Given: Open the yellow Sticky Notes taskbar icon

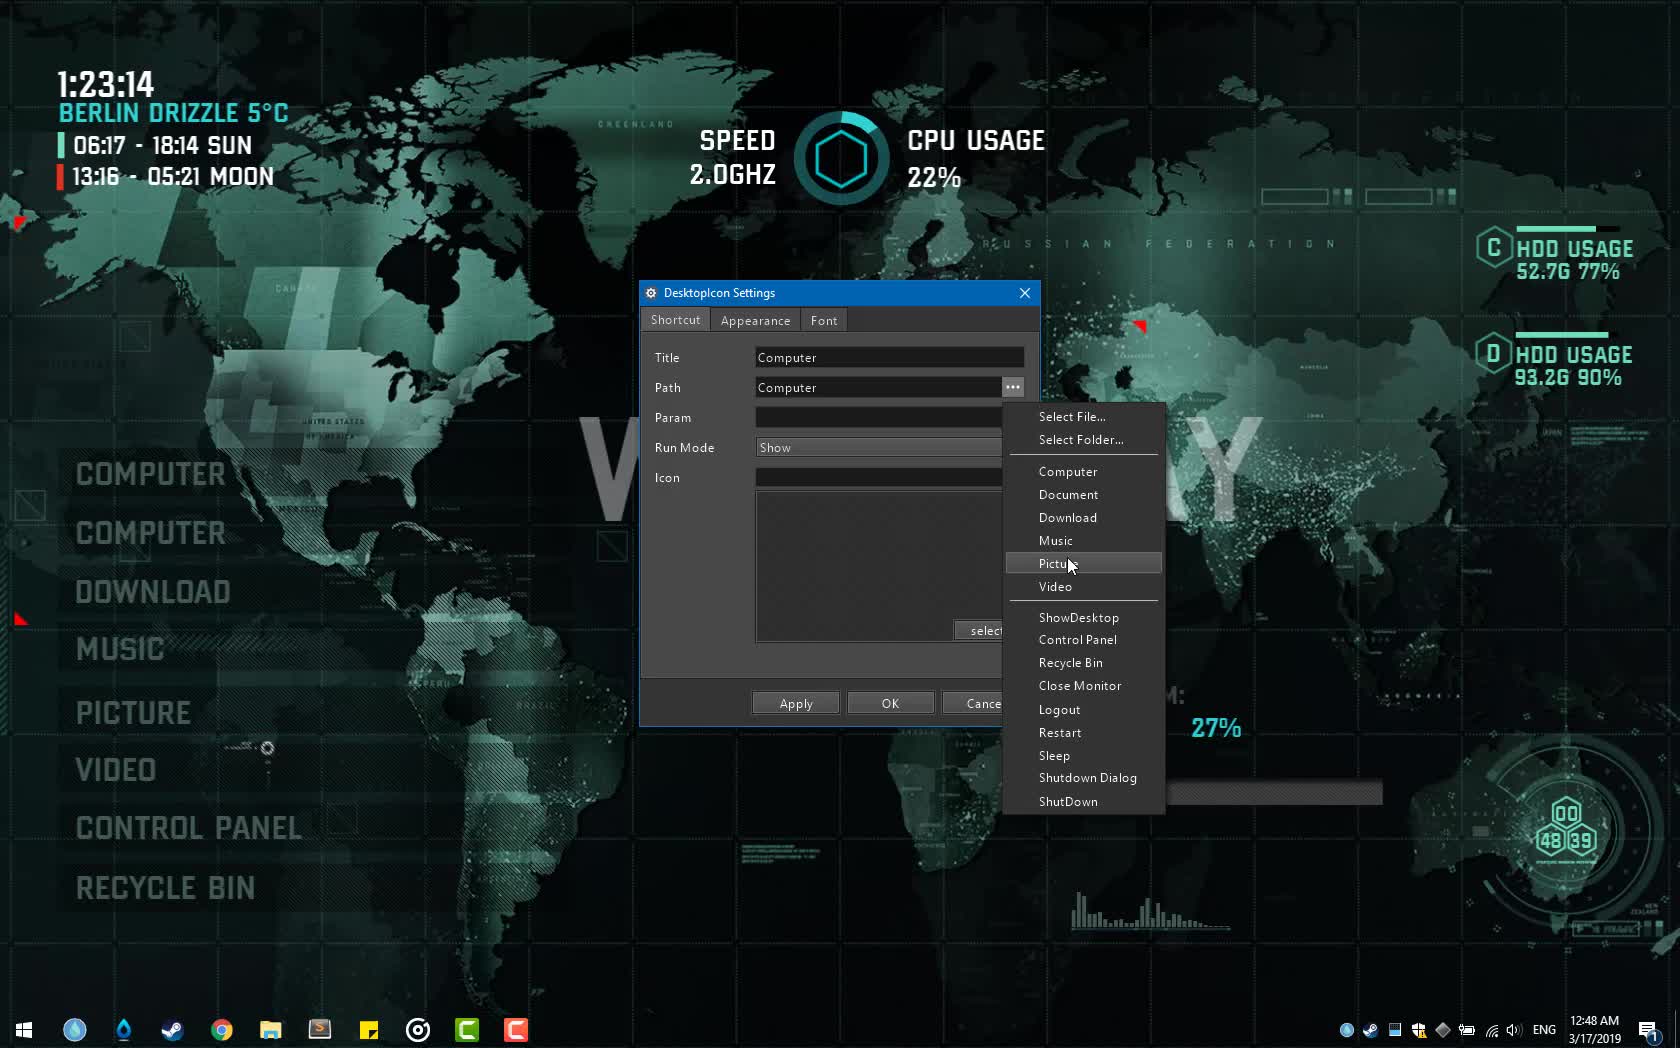Looking at the screenshot, I should (x=369, y=1030).
